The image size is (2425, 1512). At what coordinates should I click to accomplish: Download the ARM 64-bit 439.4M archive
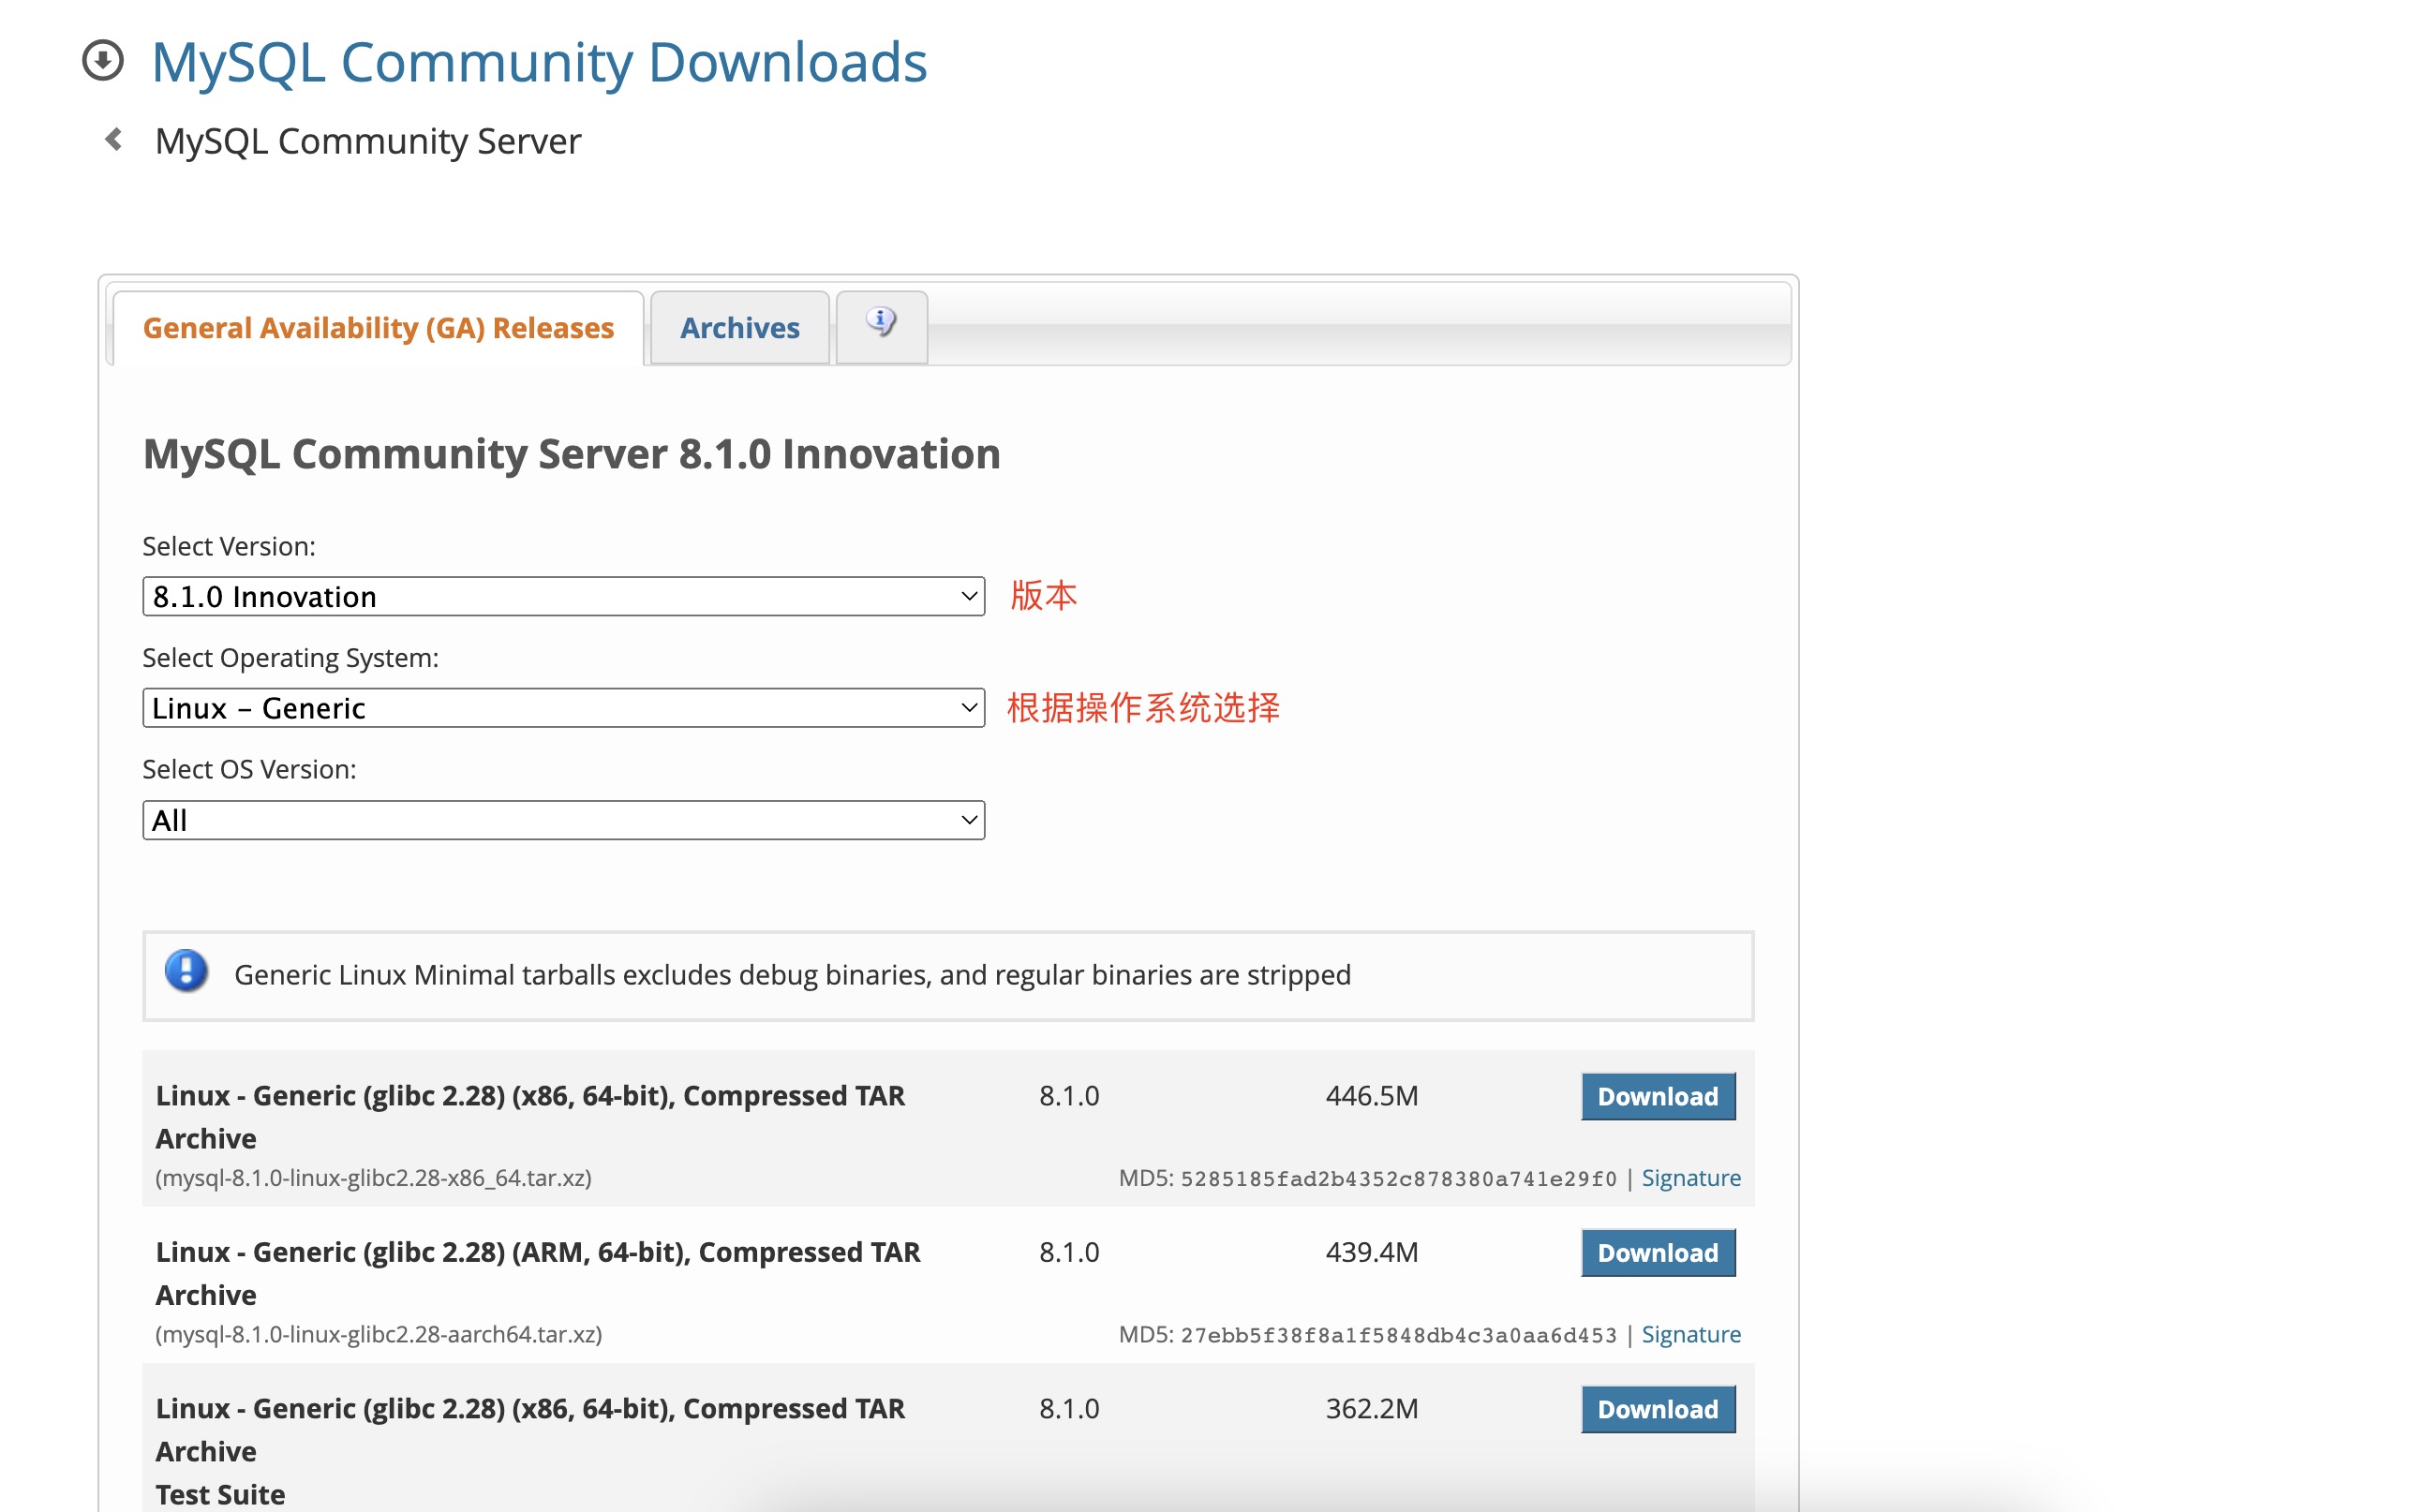point(1657,1252)
